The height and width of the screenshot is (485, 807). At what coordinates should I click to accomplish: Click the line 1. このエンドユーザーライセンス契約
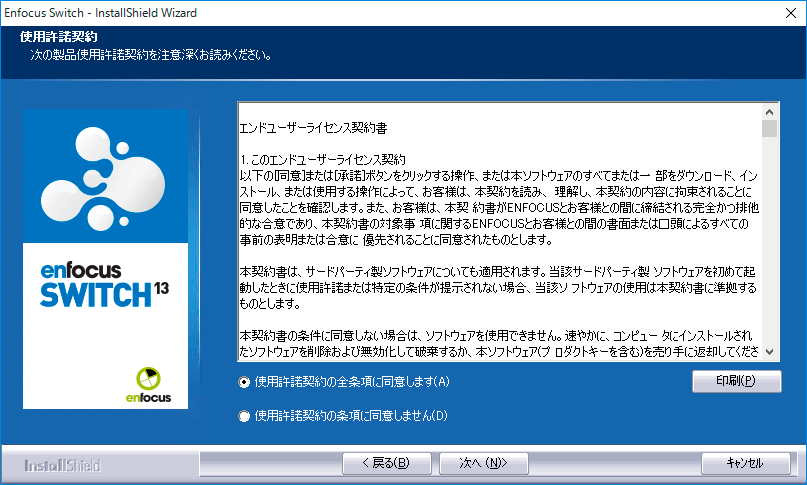pyautogui.click(x=323, y=160)
